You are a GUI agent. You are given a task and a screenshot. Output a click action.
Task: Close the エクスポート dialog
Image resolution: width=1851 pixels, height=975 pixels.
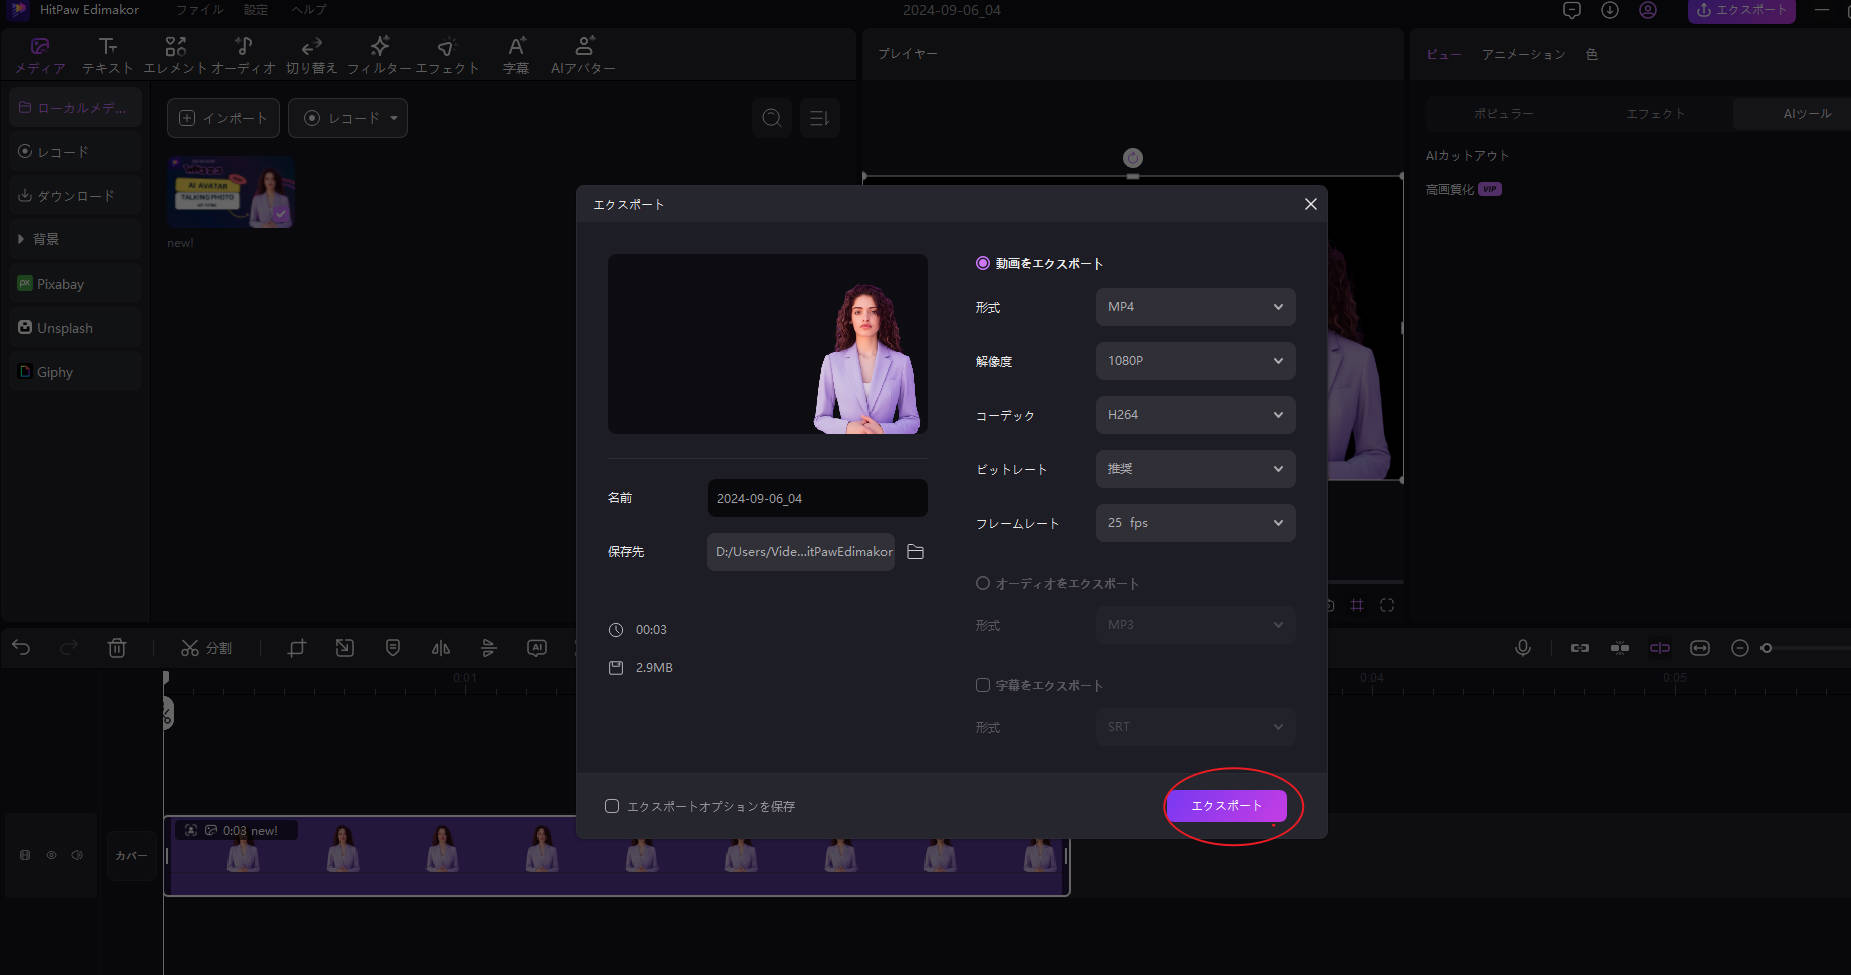[1310, 204]
